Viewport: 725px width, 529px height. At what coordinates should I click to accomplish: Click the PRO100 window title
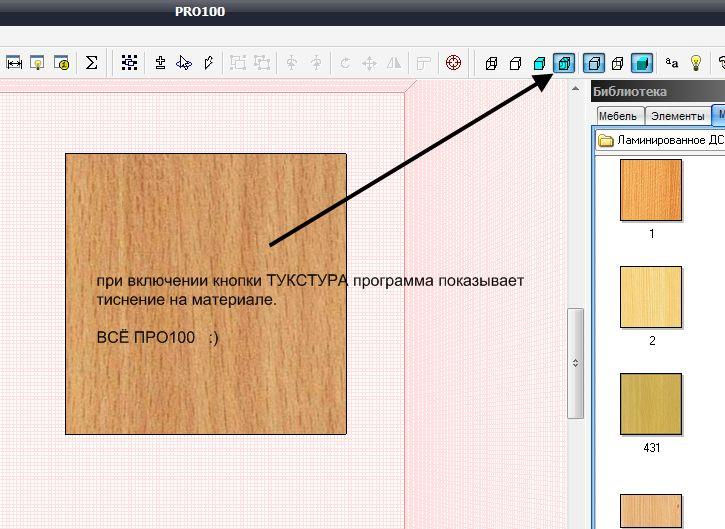(x=200, y=11)
